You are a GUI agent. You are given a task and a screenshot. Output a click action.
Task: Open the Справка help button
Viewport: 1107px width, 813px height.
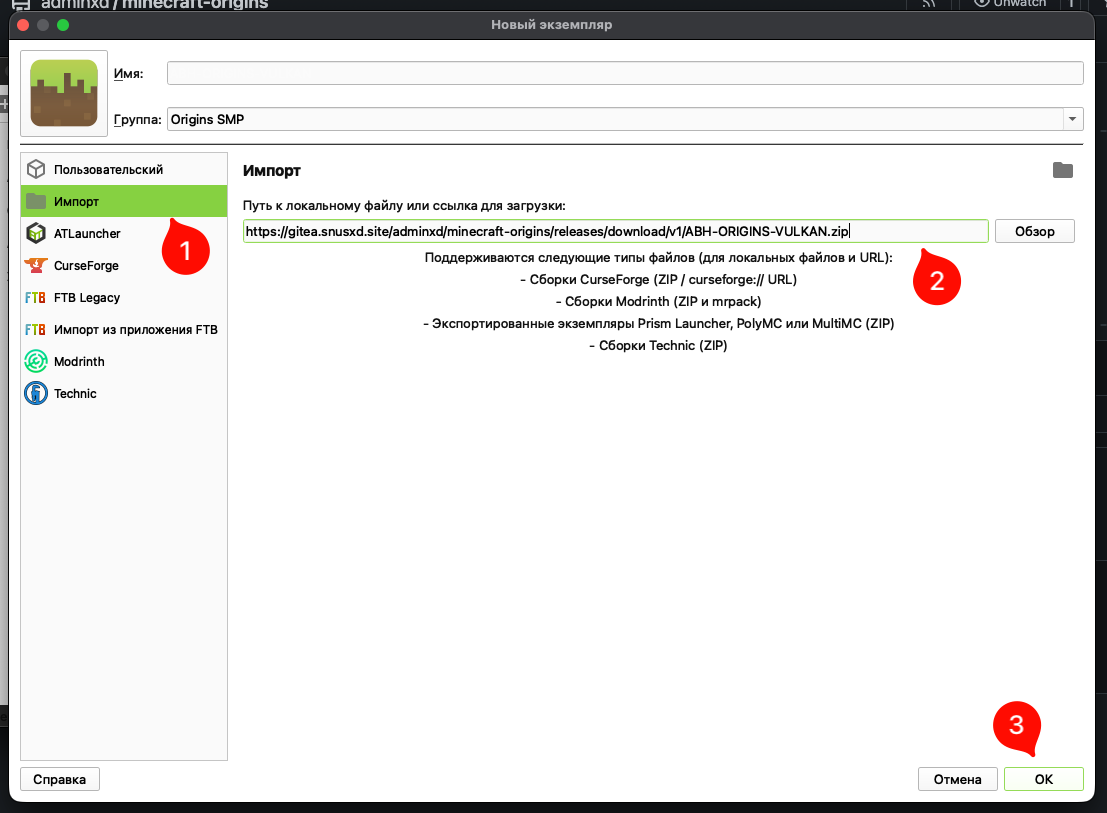60,779
